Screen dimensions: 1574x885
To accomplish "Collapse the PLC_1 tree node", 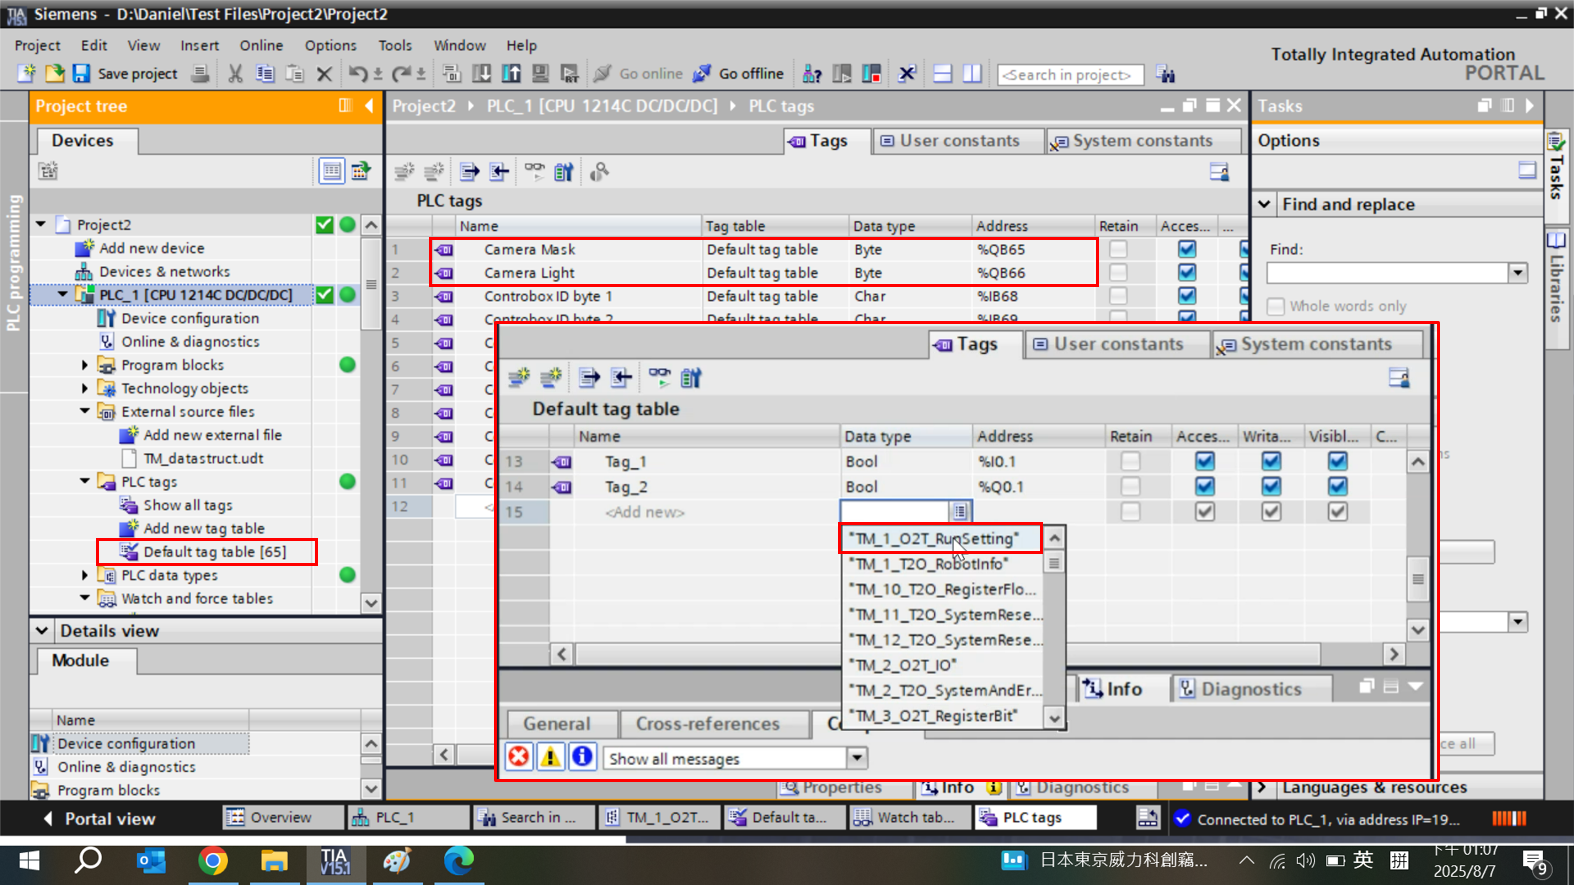I will coord(62,294).
